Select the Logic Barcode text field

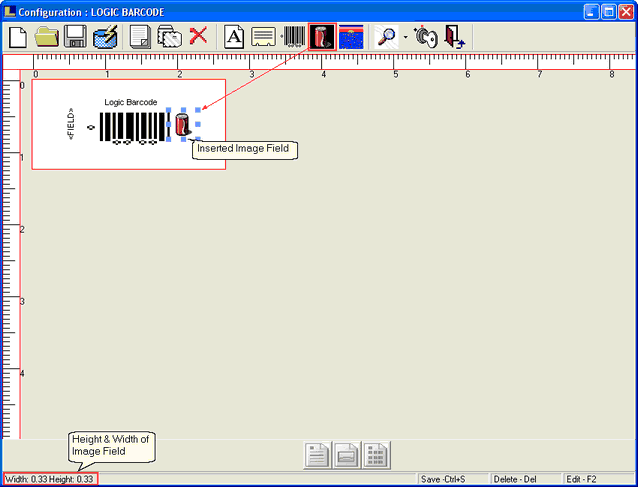pos(131,102)
